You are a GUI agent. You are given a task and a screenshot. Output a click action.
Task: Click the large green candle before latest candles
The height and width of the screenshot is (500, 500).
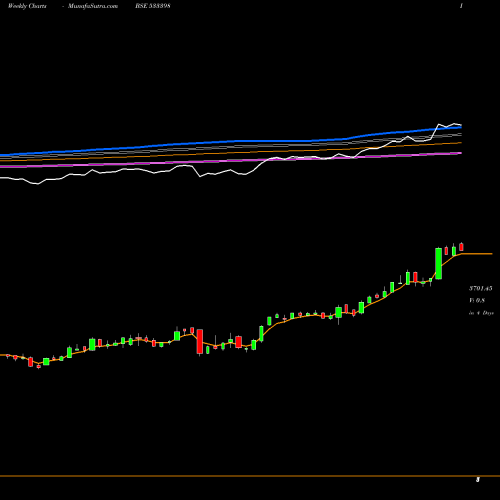click(439, 263)
